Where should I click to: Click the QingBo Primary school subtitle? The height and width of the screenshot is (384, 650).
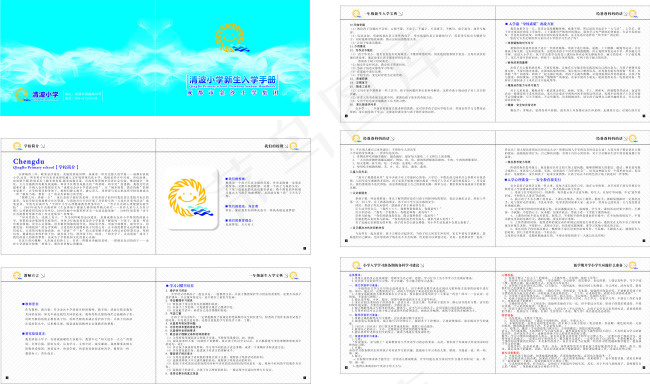point(46,168)
